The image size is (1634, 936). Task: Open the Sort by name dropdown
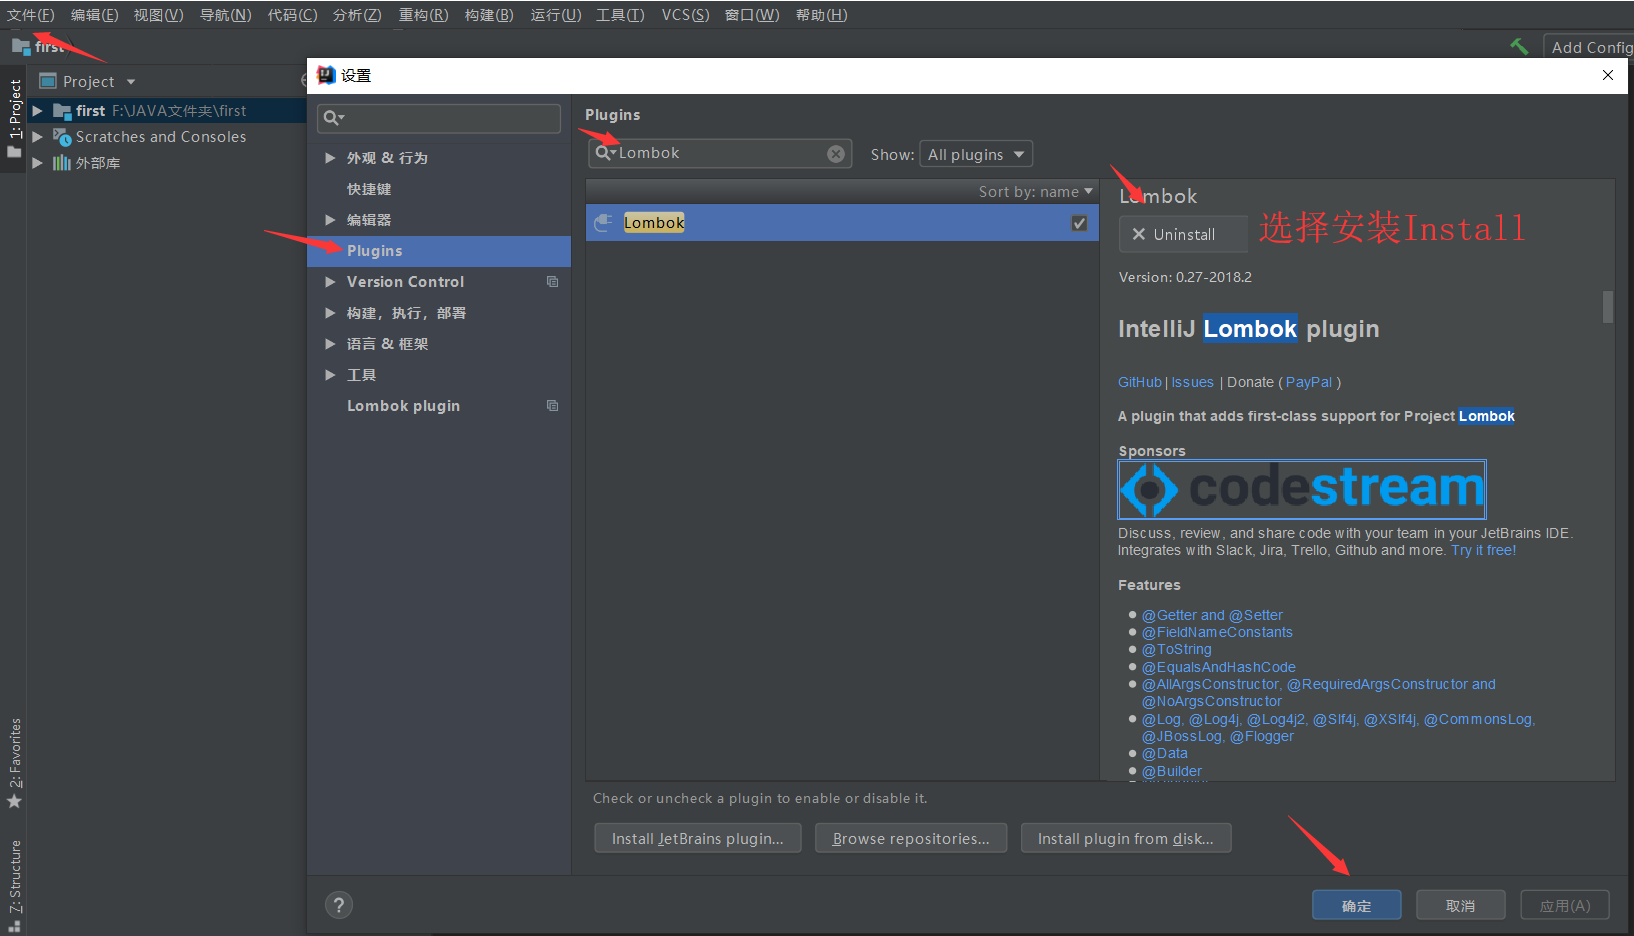click(1036, 191)
